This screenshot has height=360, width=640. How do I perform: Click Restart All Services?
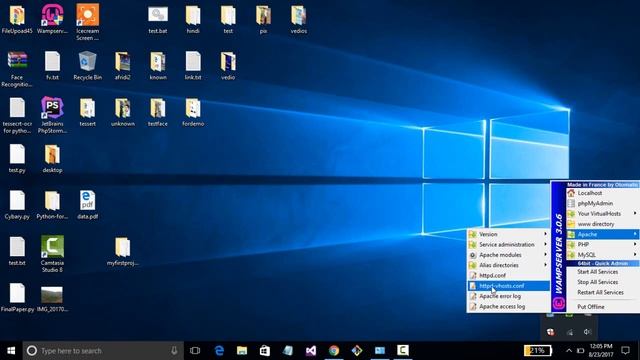pos(602,292)
